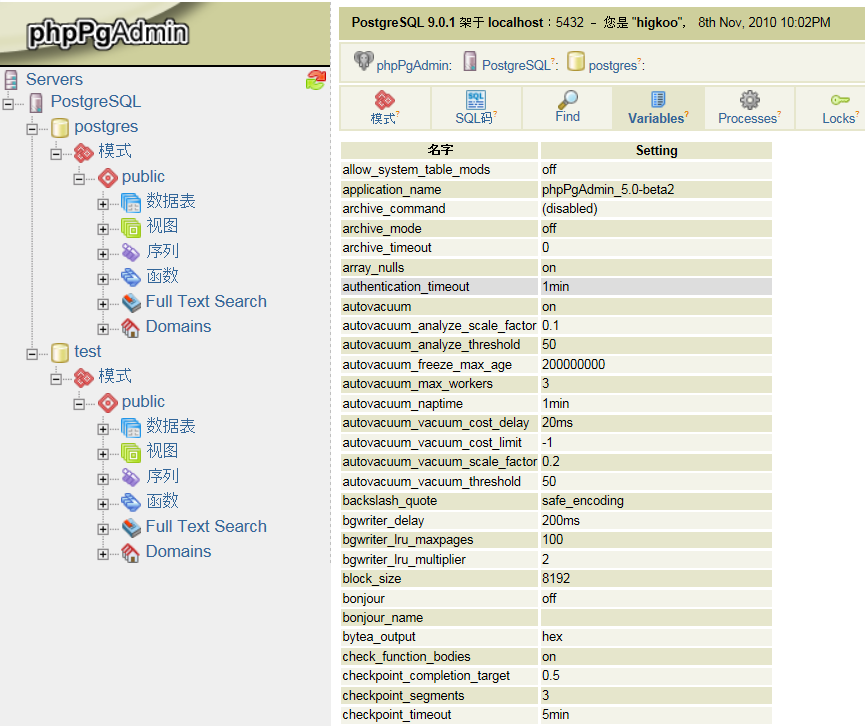Viewport: 865px width, 726px height.
Task: Click the 200000000 setting value
Action: (573, 365)
